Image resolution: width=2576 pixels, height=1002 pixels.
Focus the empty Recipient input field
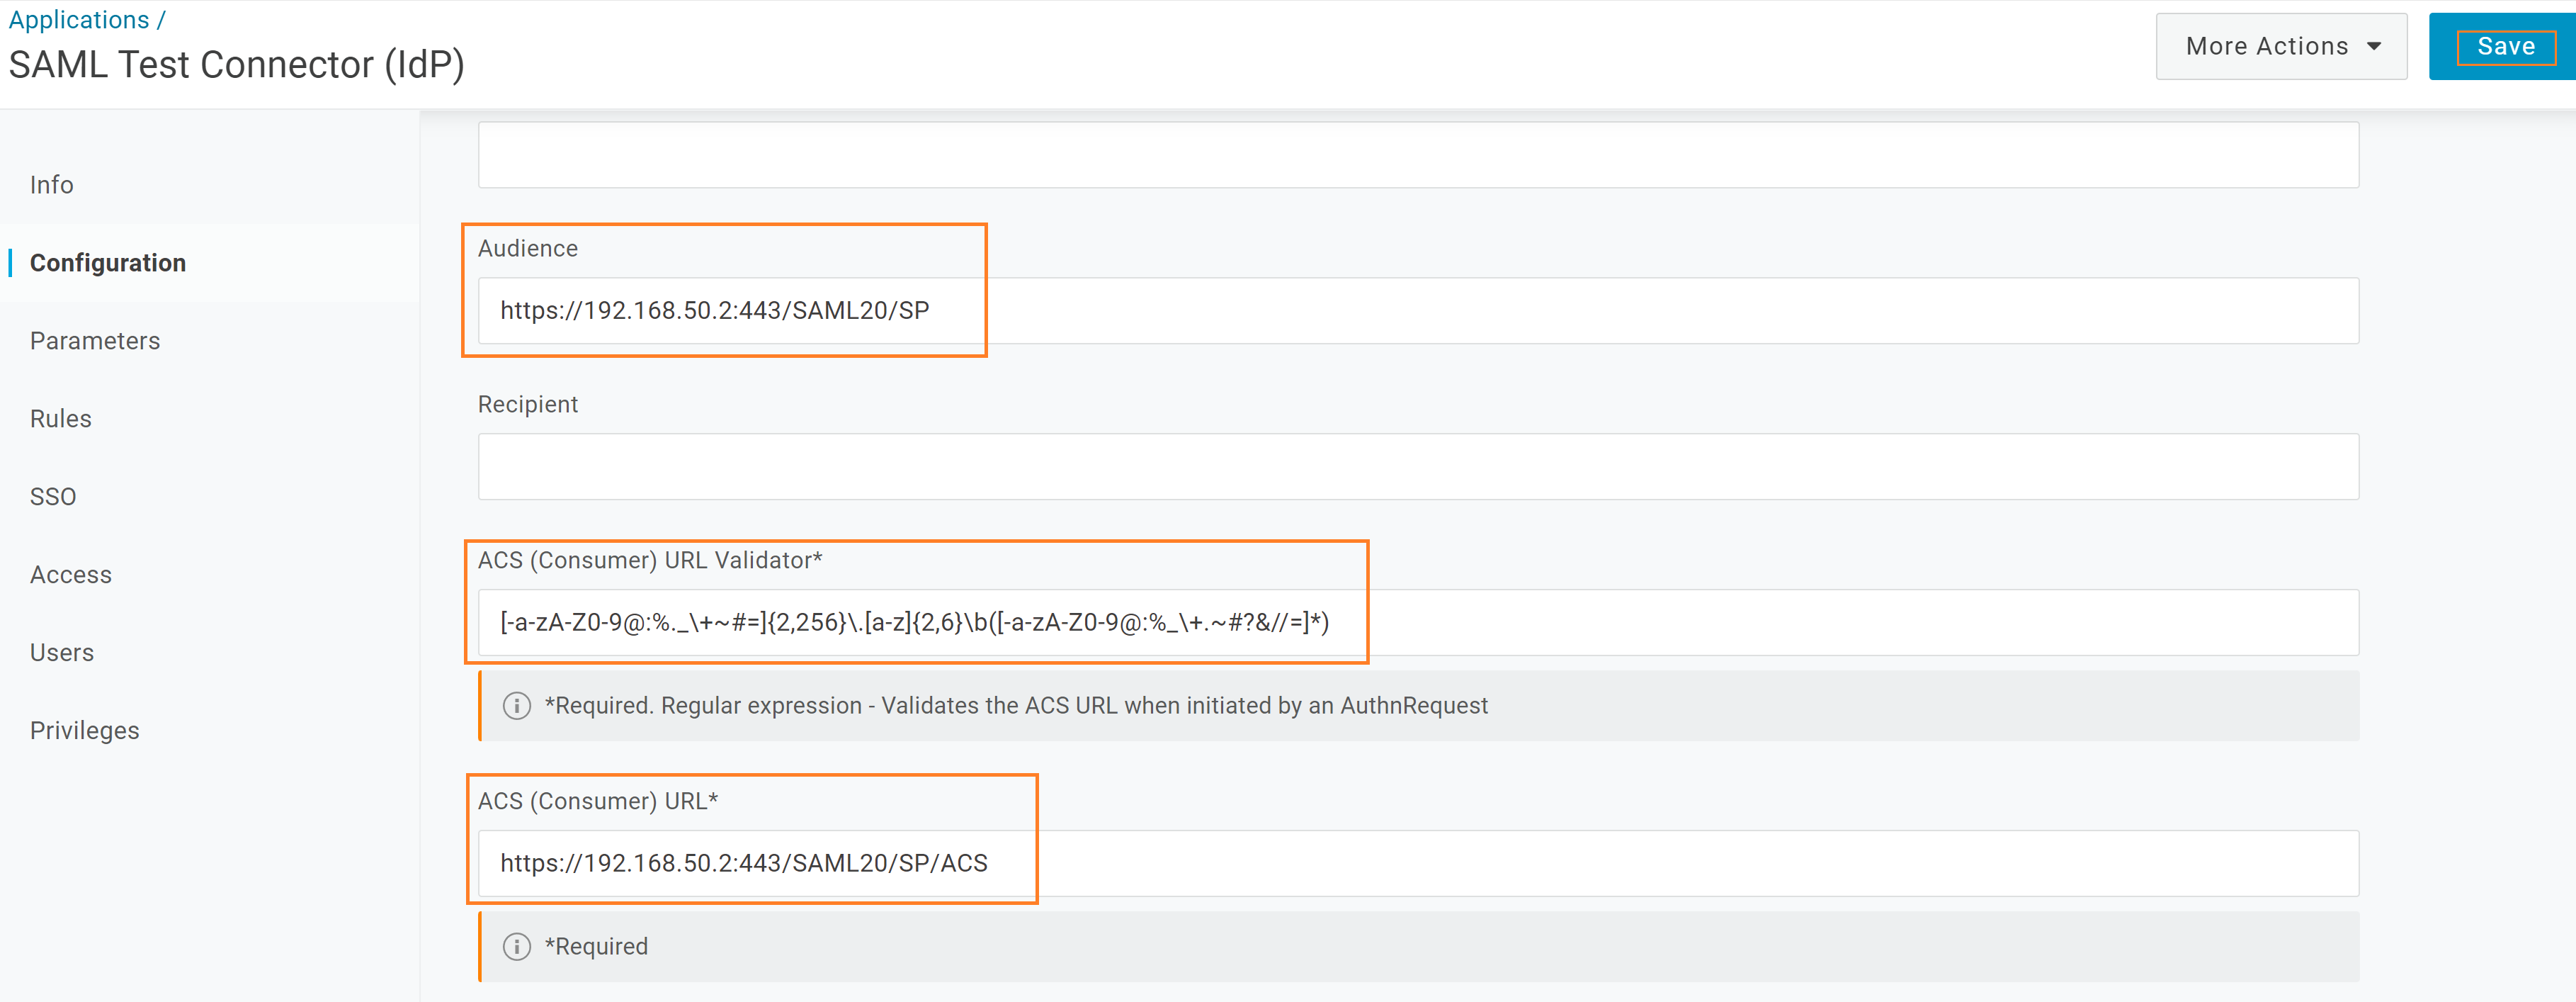pyautogui.click(x=1417, y=467)
